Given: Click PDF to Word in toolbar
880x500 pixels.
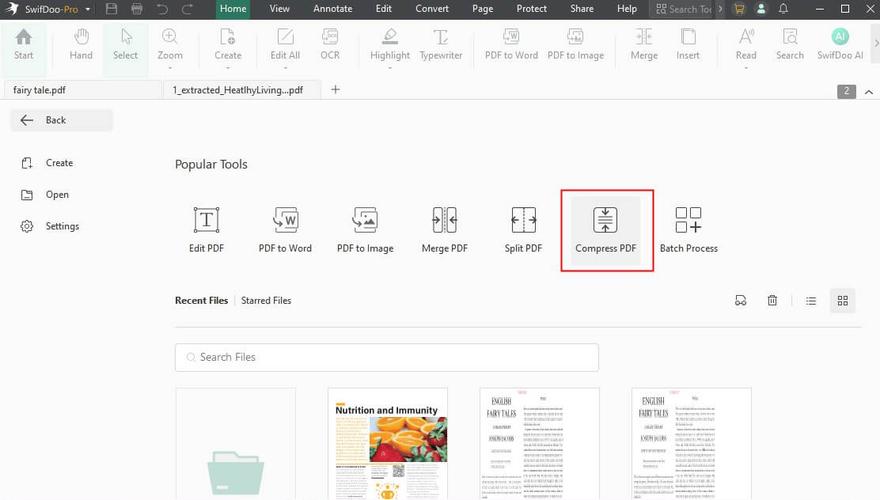Looking at the screenshot, I should (511, 45).
